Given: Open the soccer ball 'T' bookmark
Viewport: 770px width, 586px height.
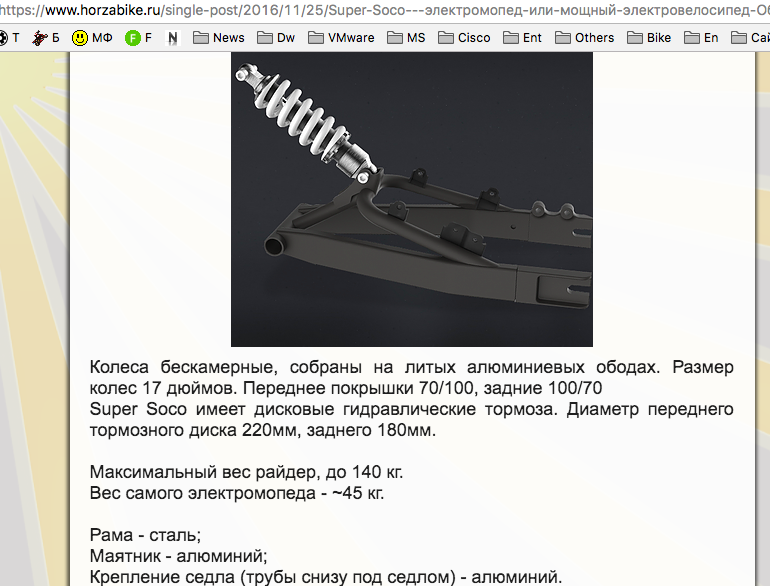Looking at the screenshot, I should click(x=9, y=38).
